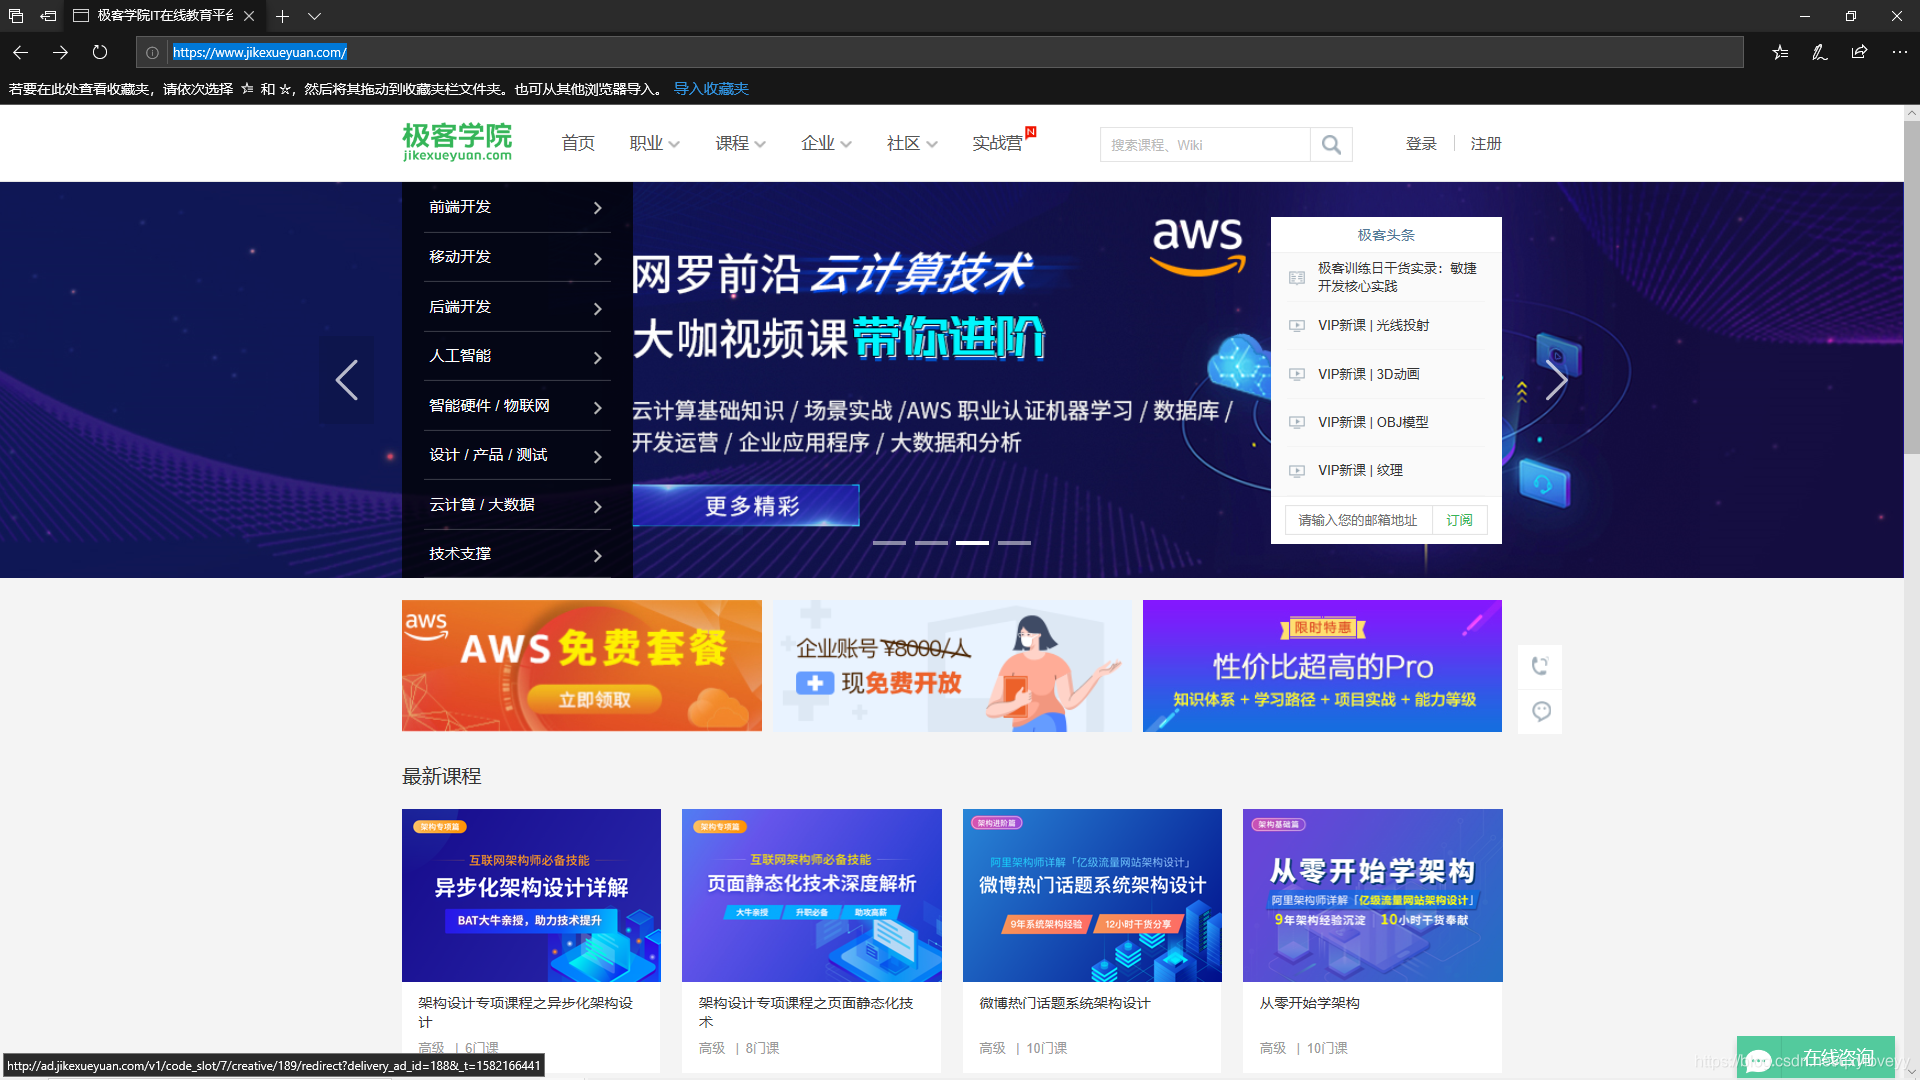This screenshot has height=1080, width=1920.
Task: Select the 首页 menu item
Action: pos(578,143)
